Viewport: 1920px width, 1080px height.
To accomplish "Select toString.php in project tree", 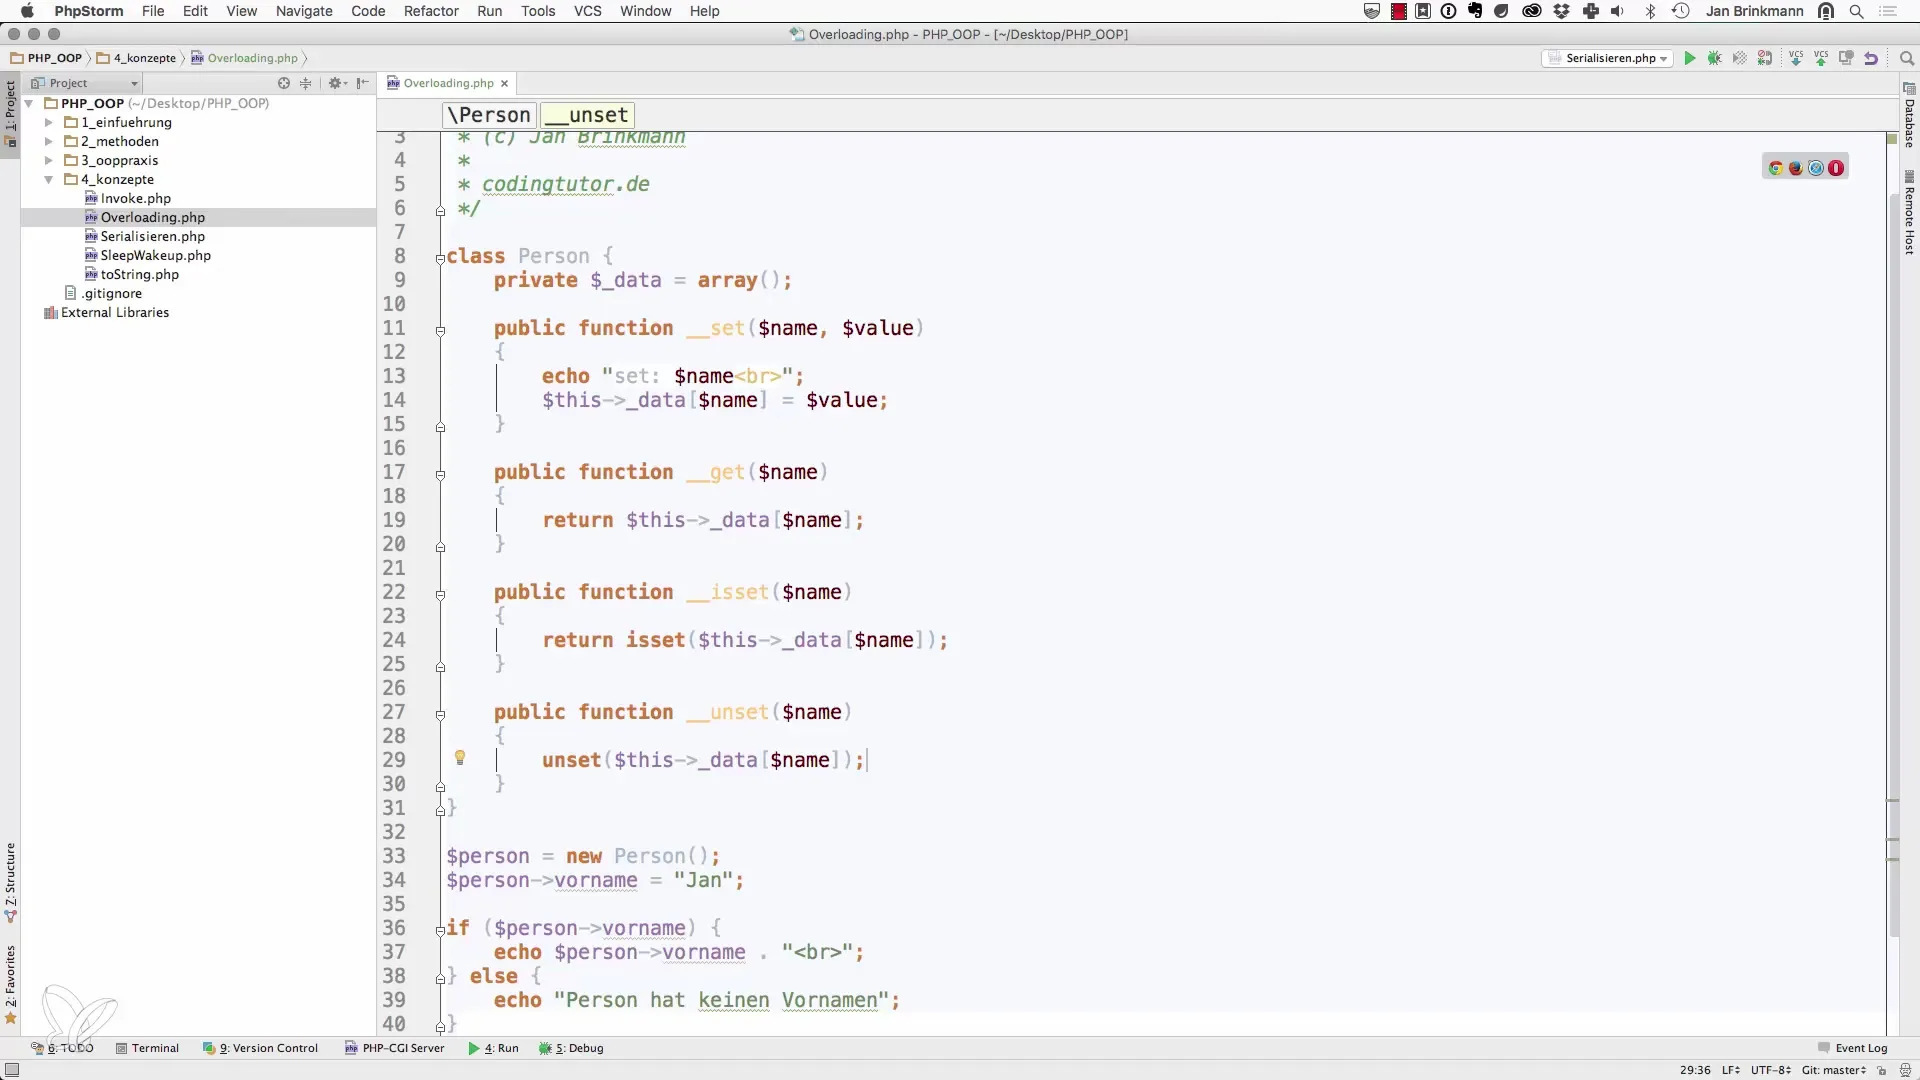I will pos(139,274).
